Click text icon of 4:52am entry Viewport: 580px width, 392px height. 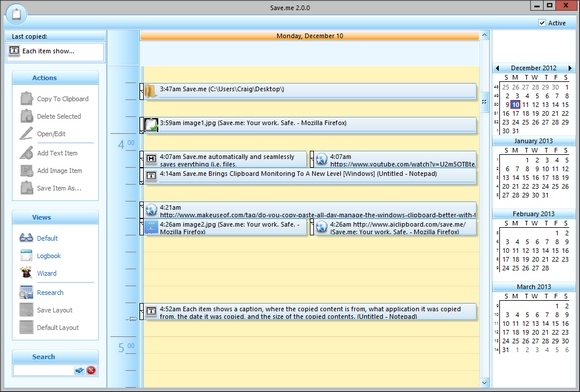tap(151, 311)
